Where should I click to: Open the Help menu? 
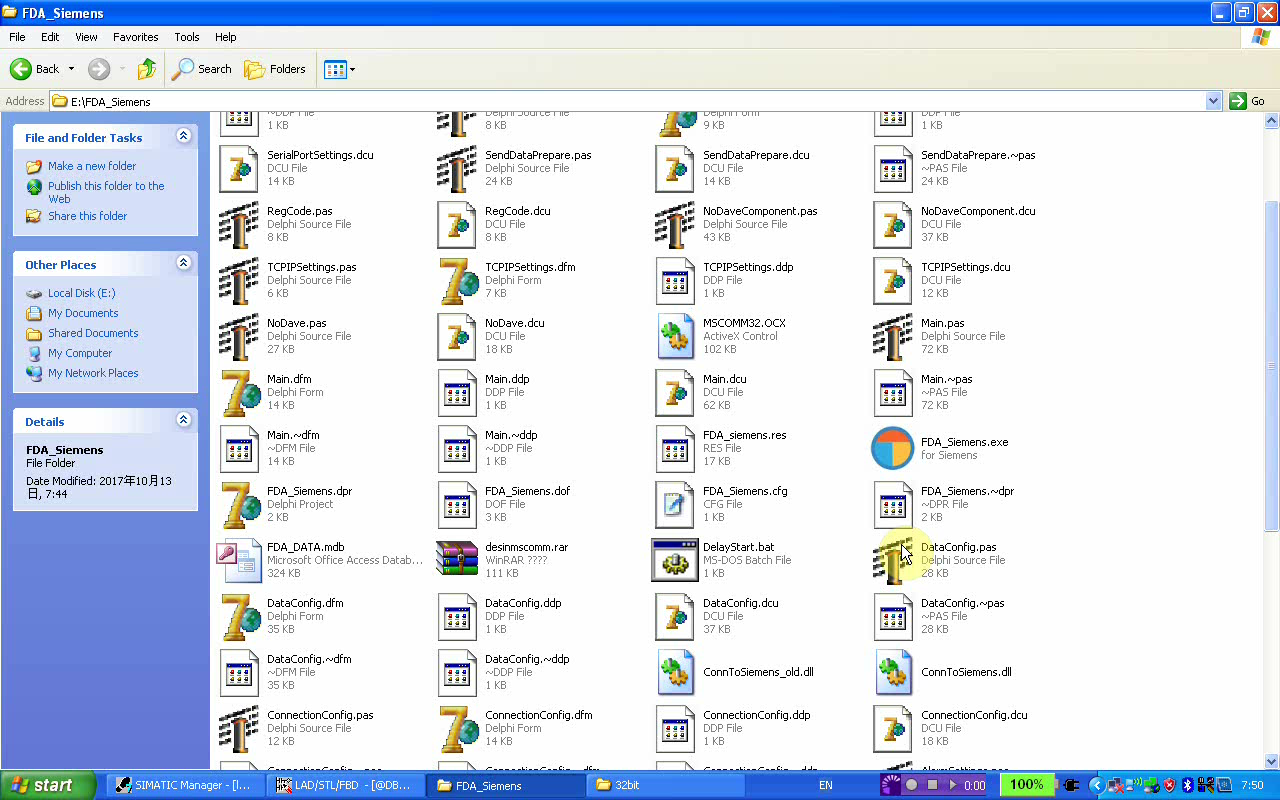(226, 37)
